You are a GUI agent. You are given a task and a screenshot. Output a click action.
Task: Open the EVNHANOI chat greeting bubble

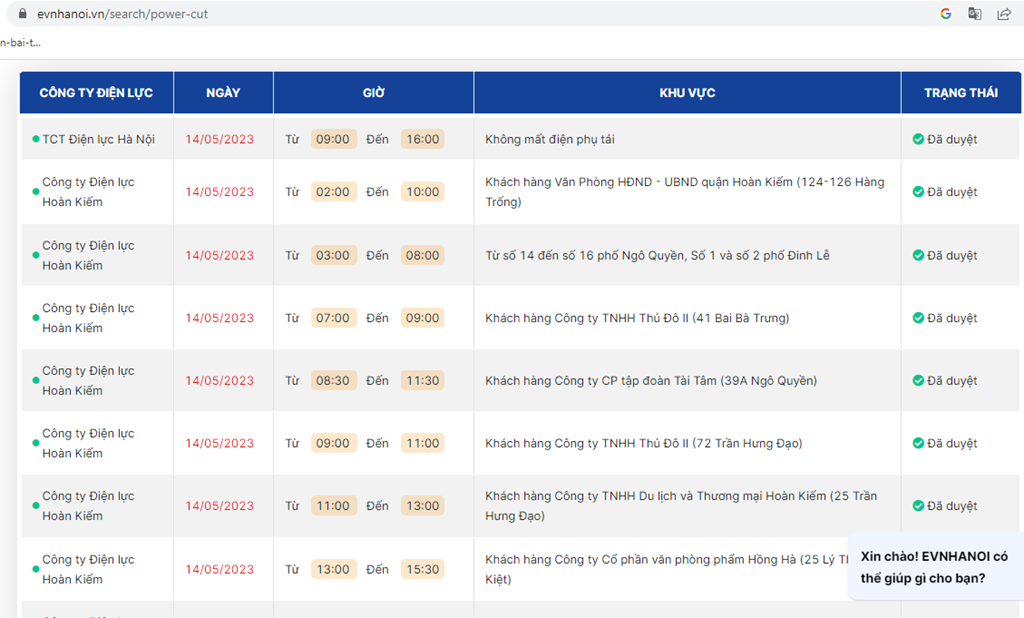pos(935,567)
